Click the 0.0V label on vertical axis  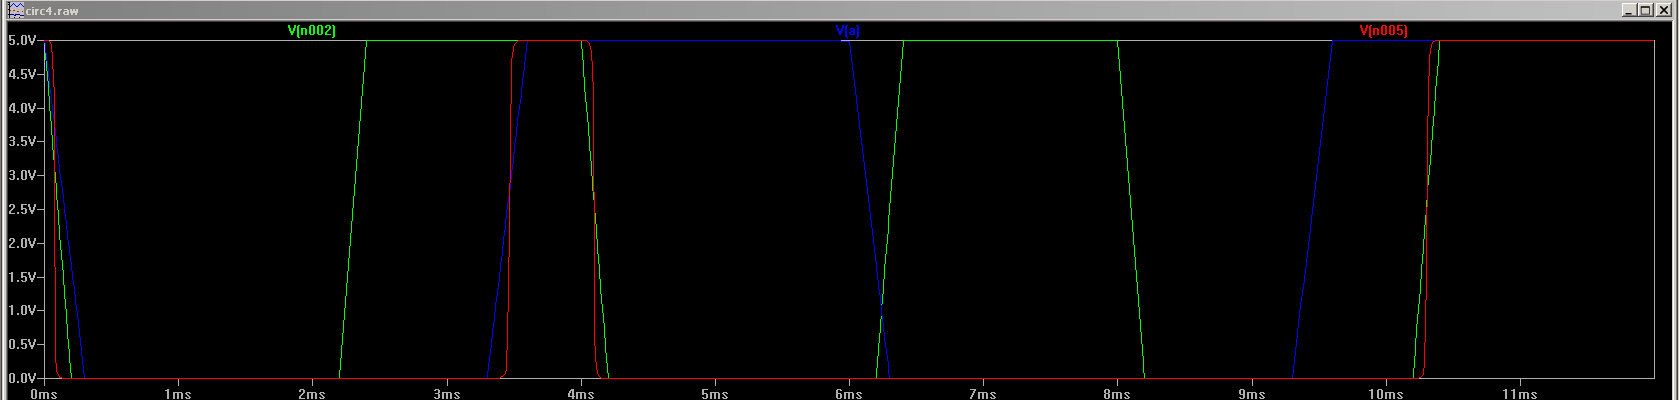(x=21, y=378)
